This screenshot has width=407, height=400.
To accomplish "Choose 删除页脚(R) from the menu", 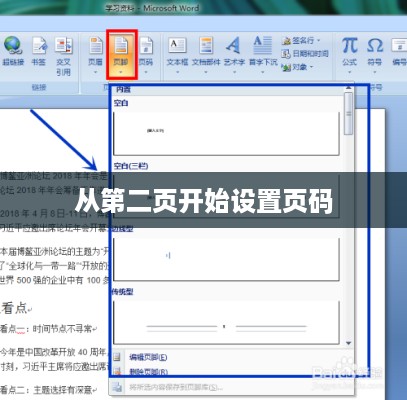I will (148, 372).
